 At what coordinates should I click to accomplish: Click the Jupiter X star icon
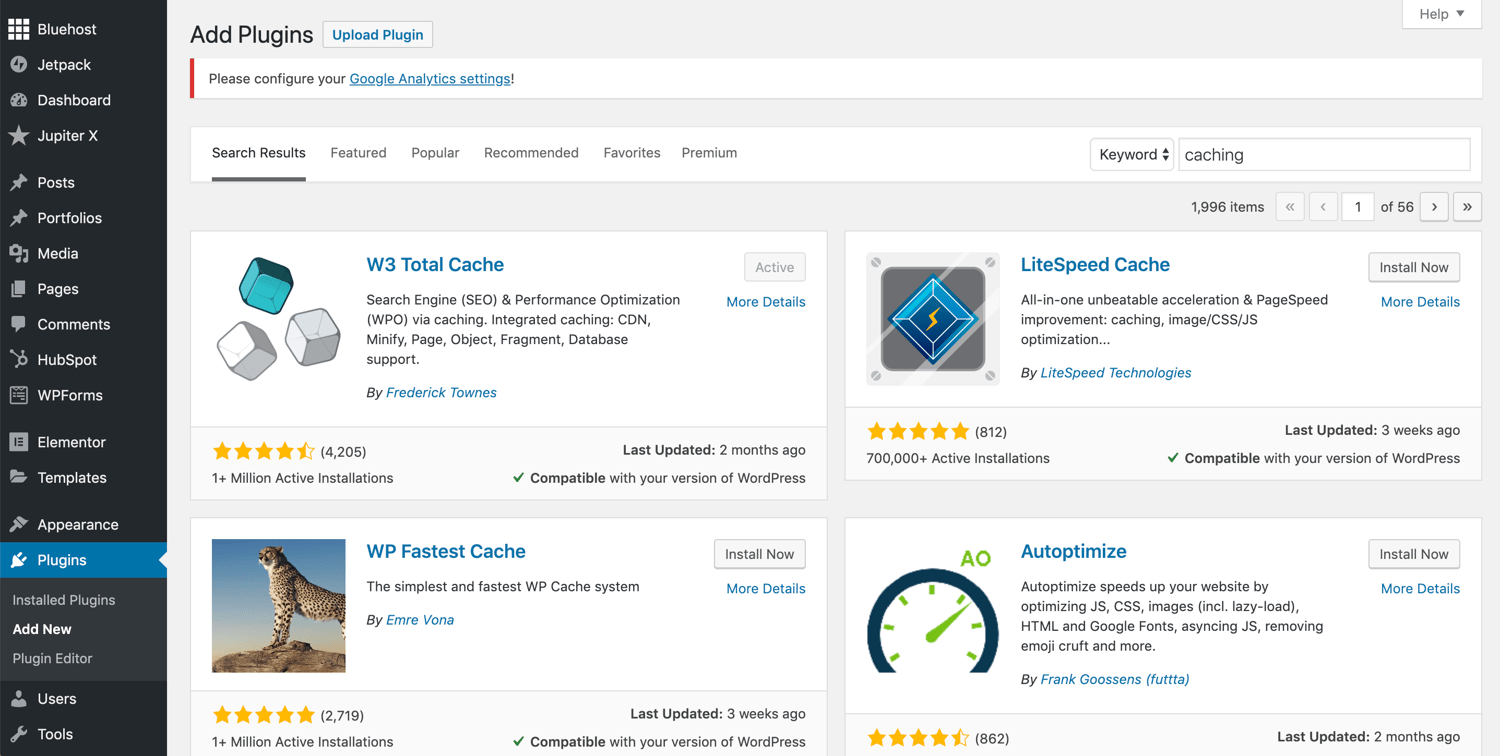[x=18, y=136]
